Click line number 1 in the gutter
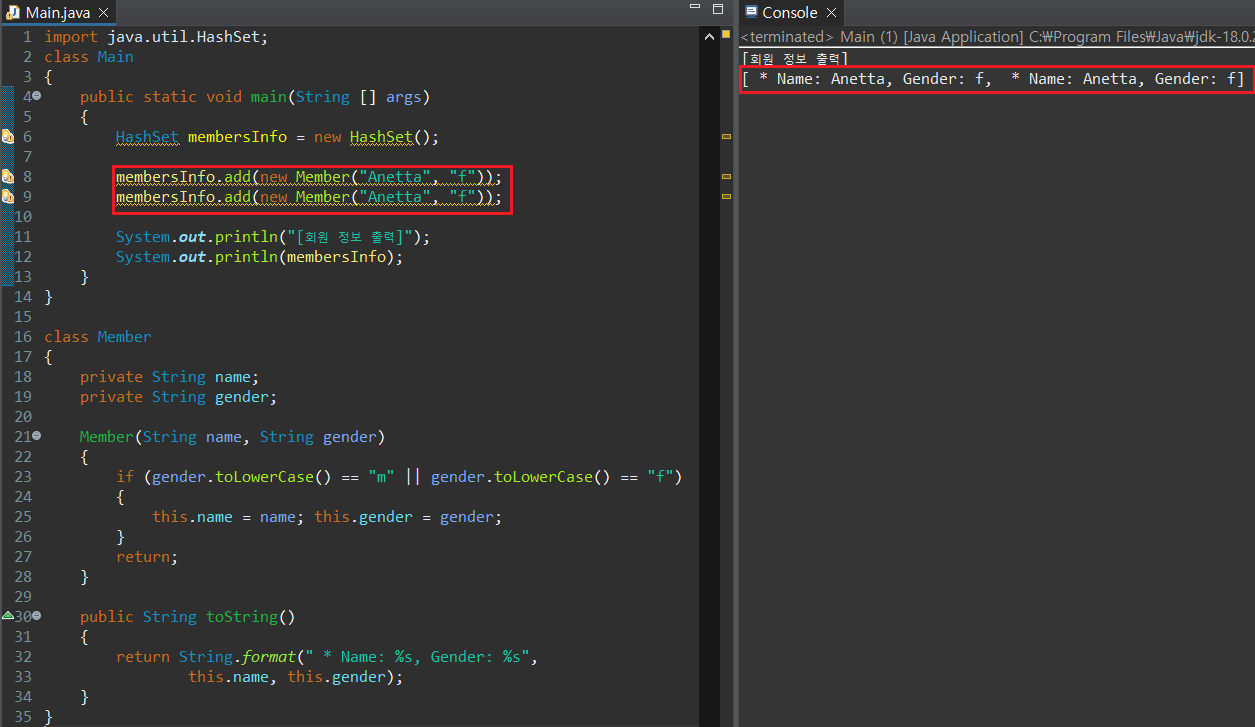 [x=27, y=37]
